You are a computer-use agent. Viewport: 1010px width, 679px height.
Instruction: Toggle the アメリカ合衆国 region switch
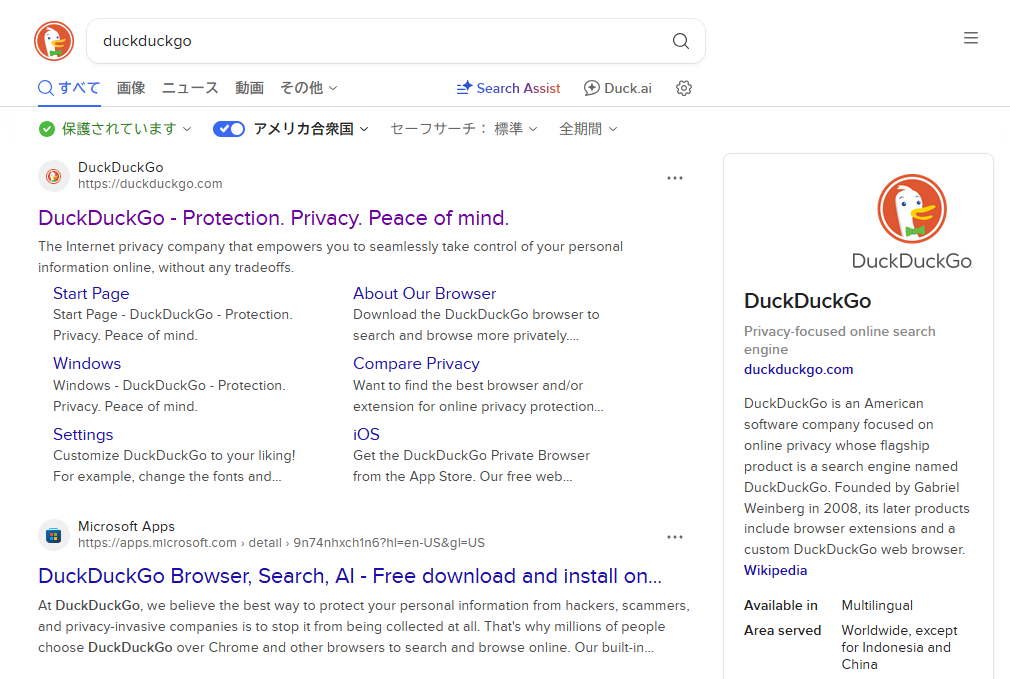pos(229,129)
